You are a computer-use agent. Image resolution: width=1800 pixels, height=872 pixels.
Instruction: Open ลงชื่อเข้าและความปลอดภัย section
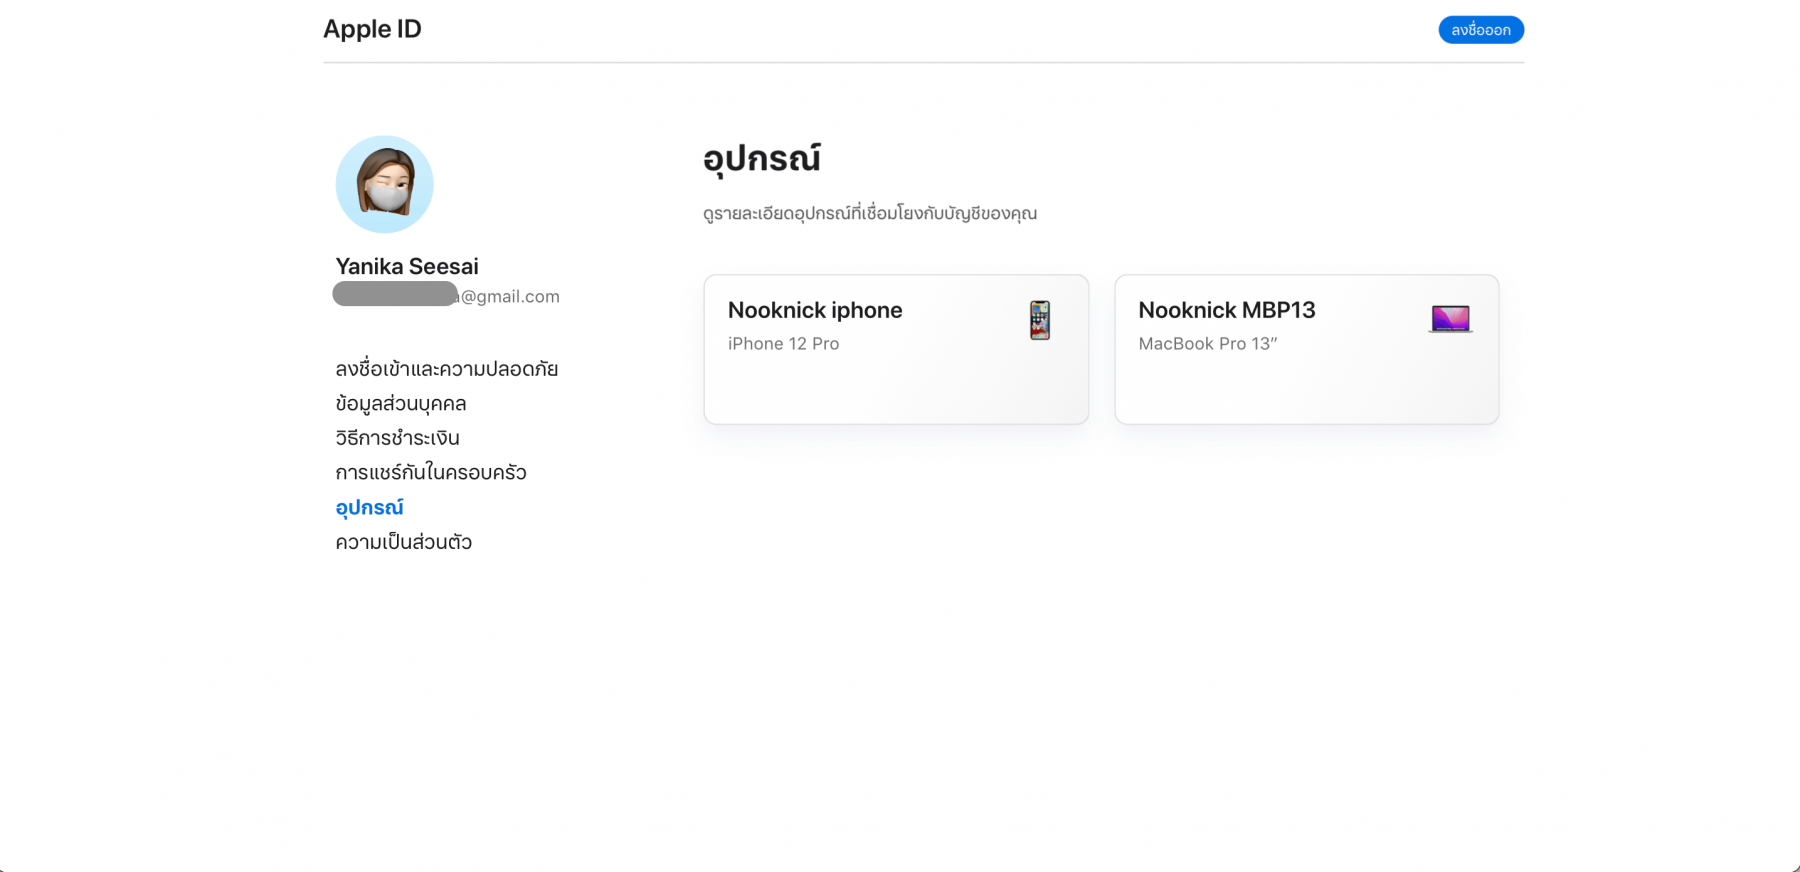tap(446, 369)
